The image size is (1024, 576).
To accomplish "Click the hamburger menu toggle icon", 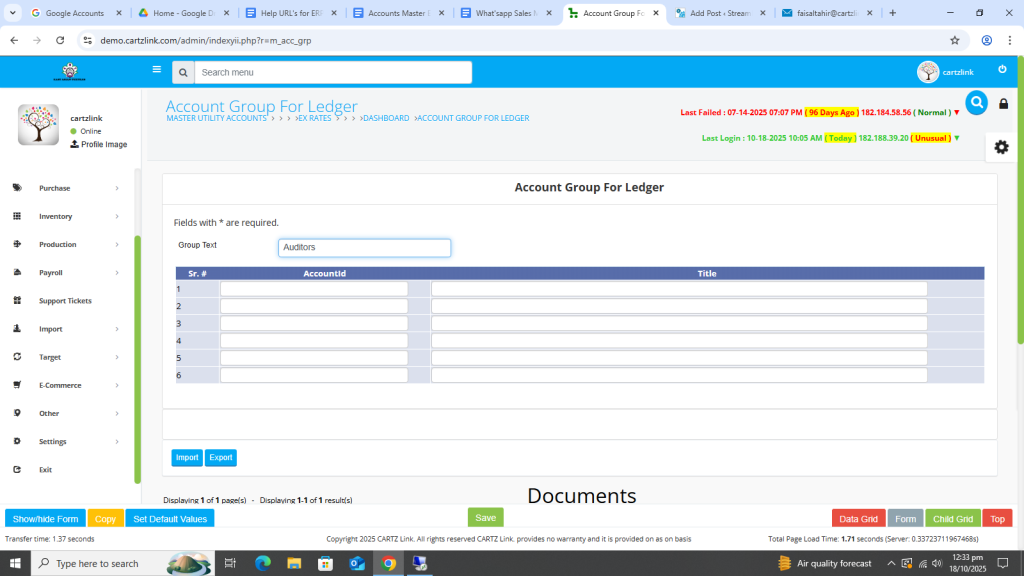I will click(x=156, y=70).
